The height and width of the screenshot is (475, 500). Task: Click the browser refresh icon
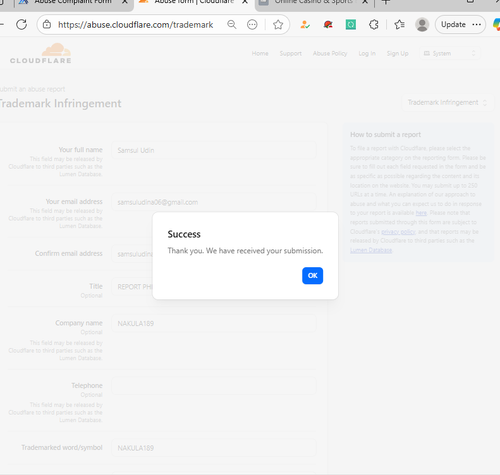tap(22, 24)
